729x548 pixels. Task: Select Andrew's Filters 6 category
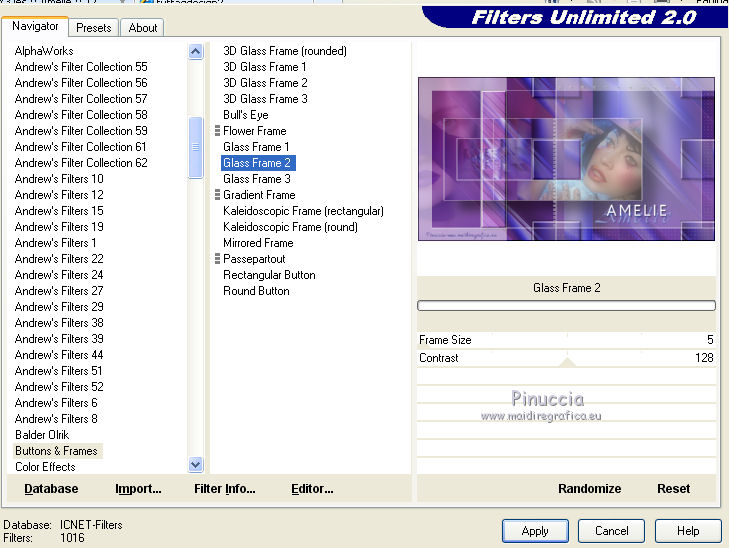click(56, 403)
